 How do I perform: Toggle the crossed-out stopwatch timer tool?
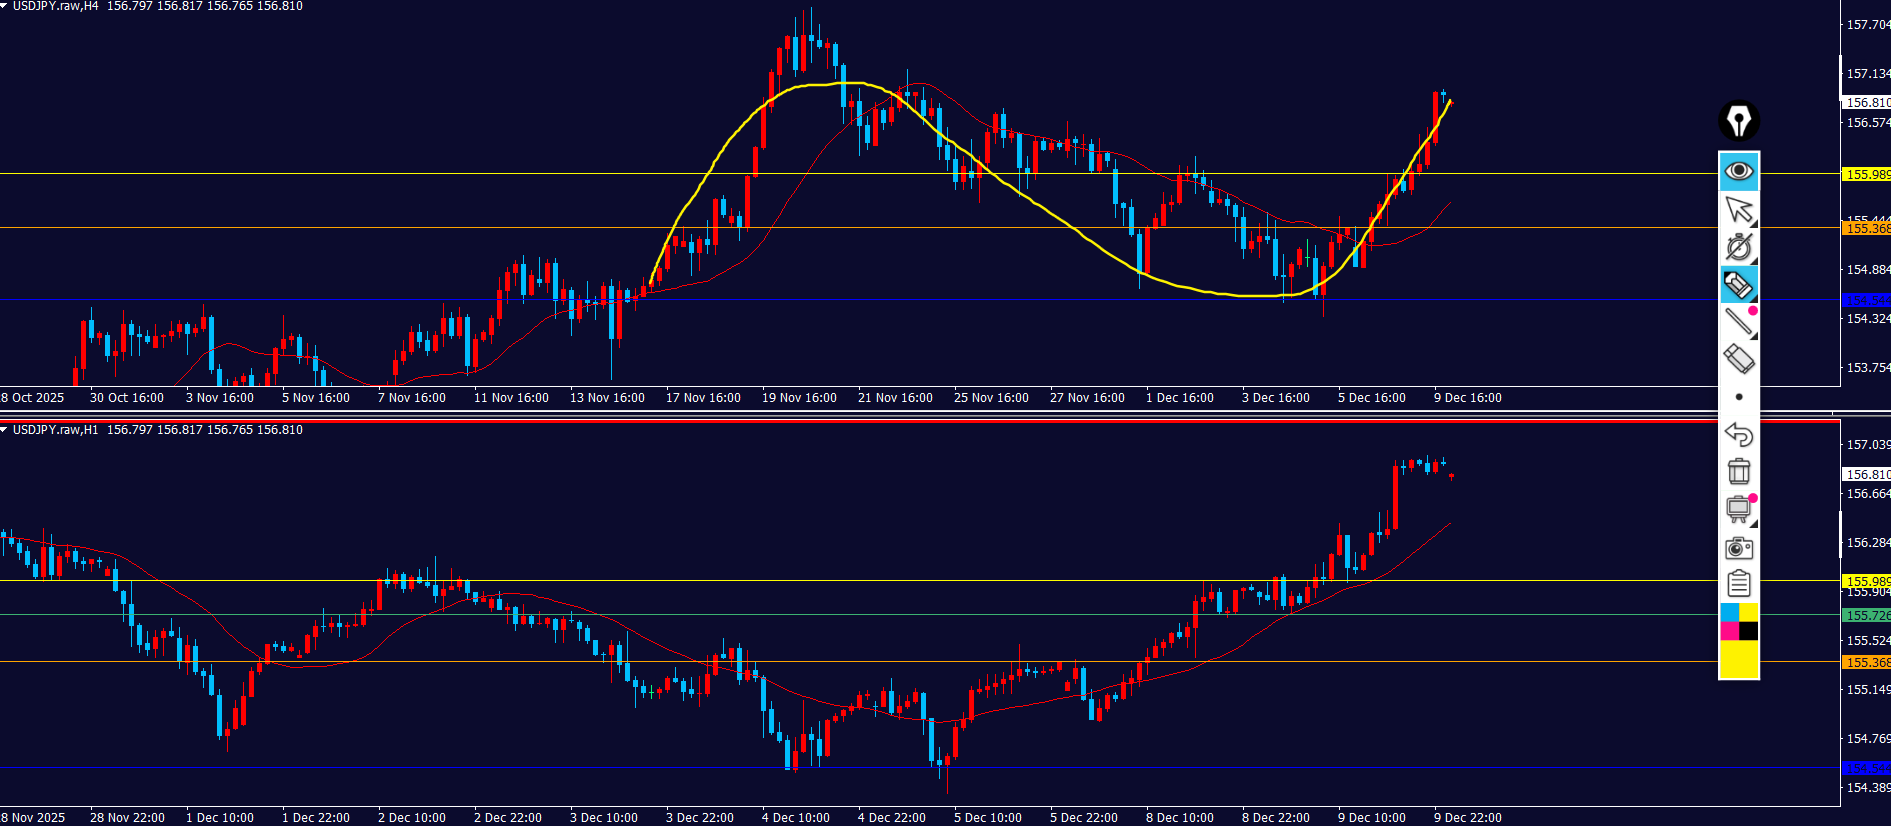1739,247
